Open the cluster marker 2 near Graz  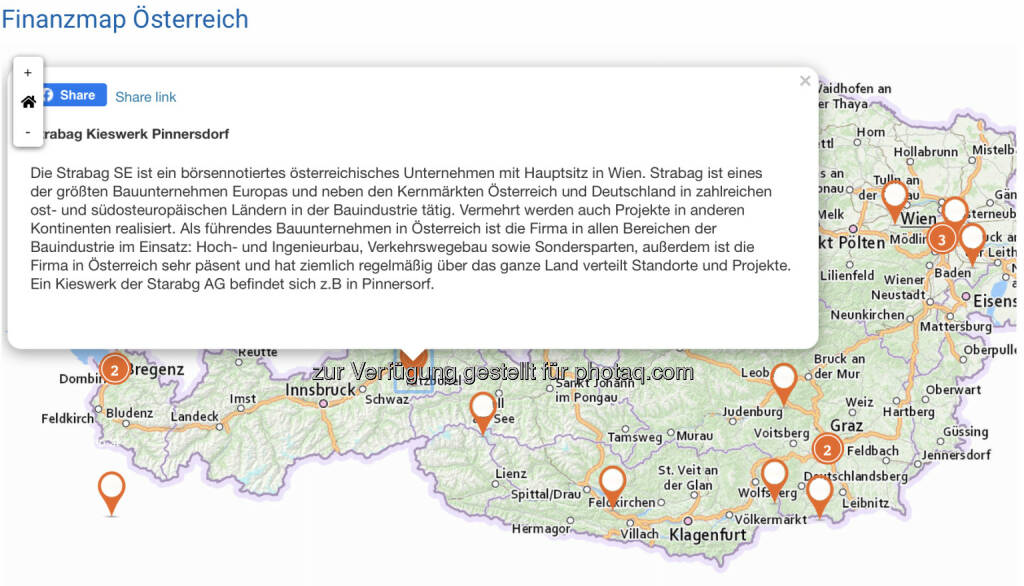coord(827,449)
